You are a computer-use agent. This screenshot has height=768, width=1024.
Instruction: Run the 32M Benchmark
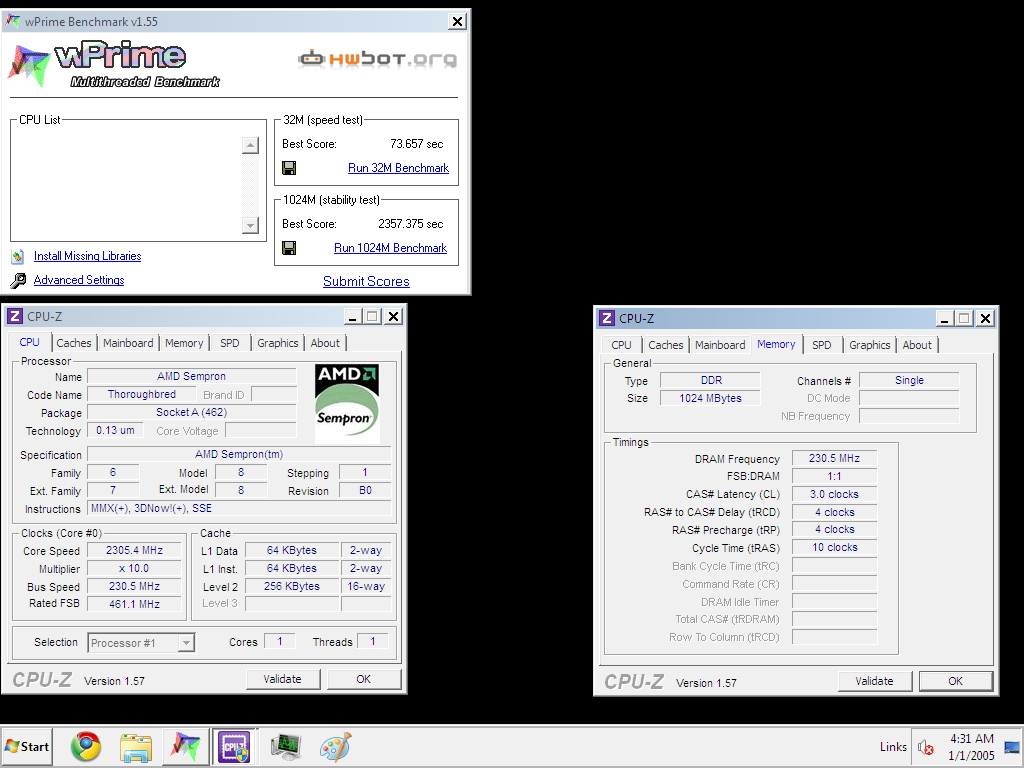398,168
